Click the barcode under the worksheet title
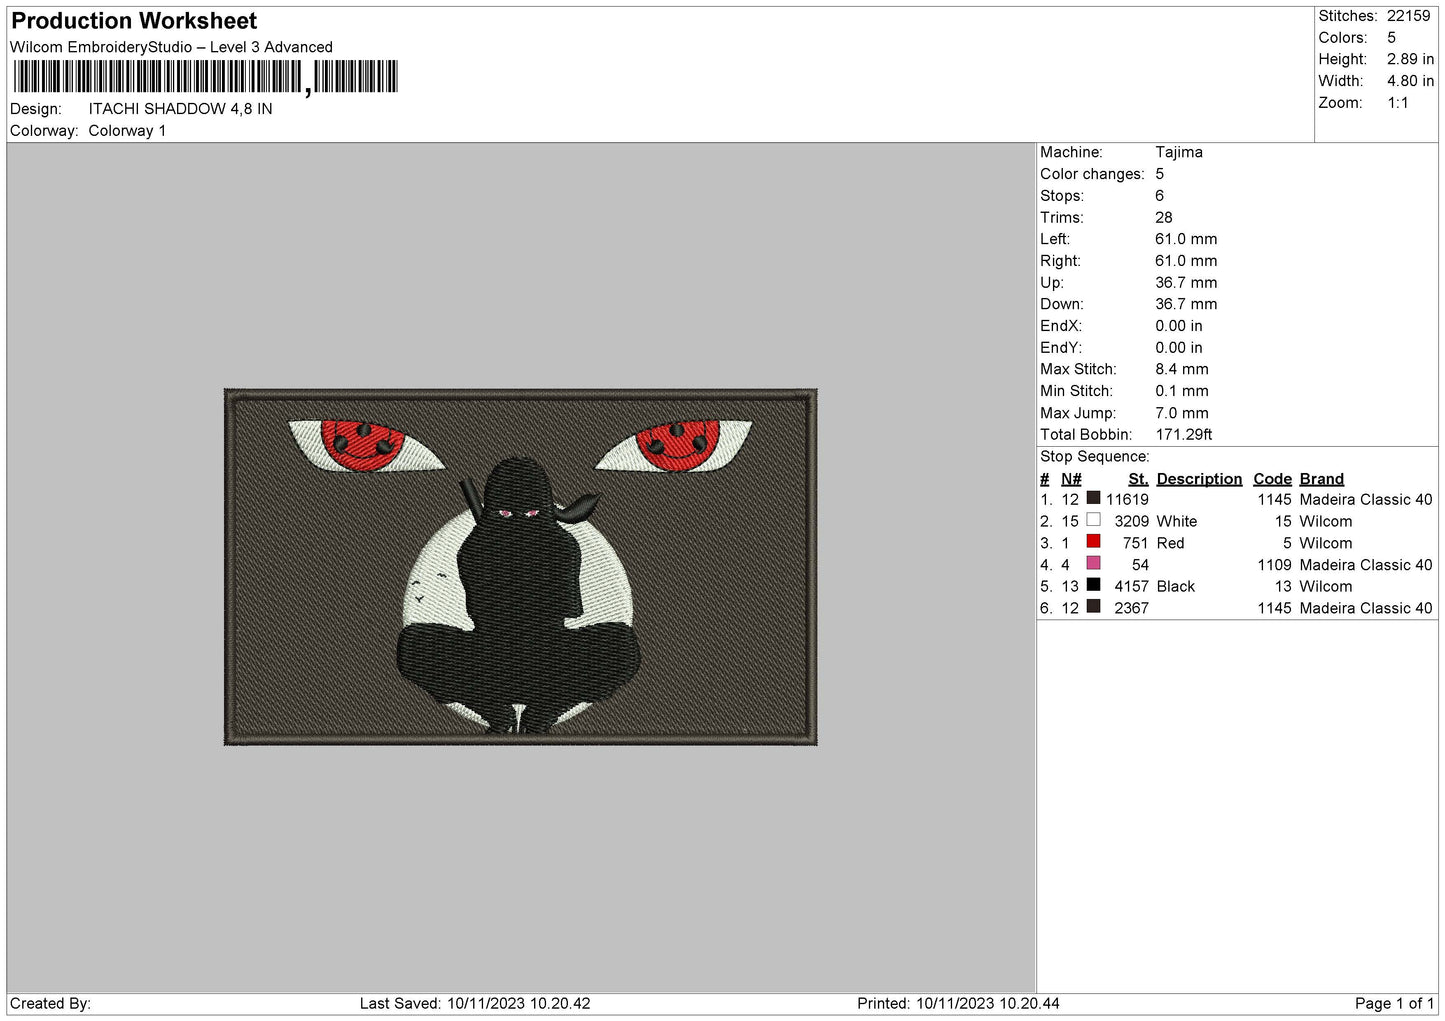Image resolution: width=1445 pixels, height=1021 pixels. tap(205, 77)
